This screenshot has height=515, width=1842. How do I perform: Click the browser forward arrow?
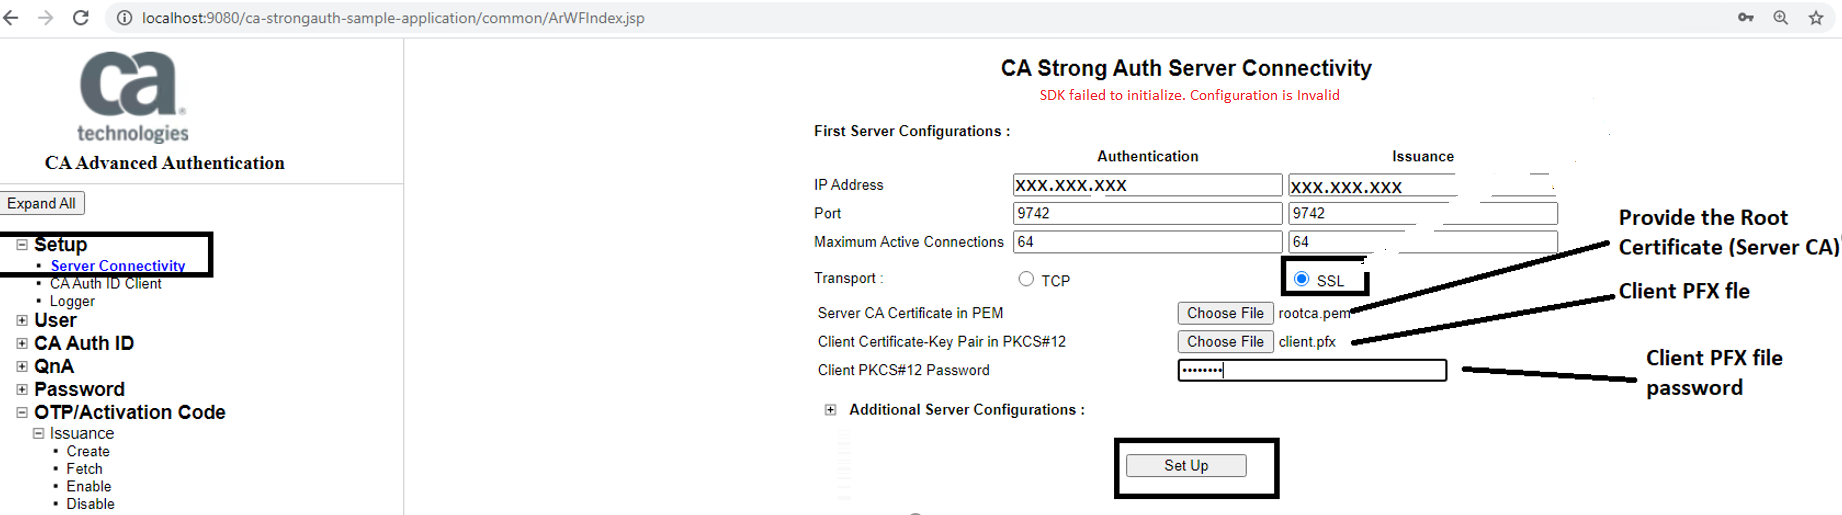[45, 18]
